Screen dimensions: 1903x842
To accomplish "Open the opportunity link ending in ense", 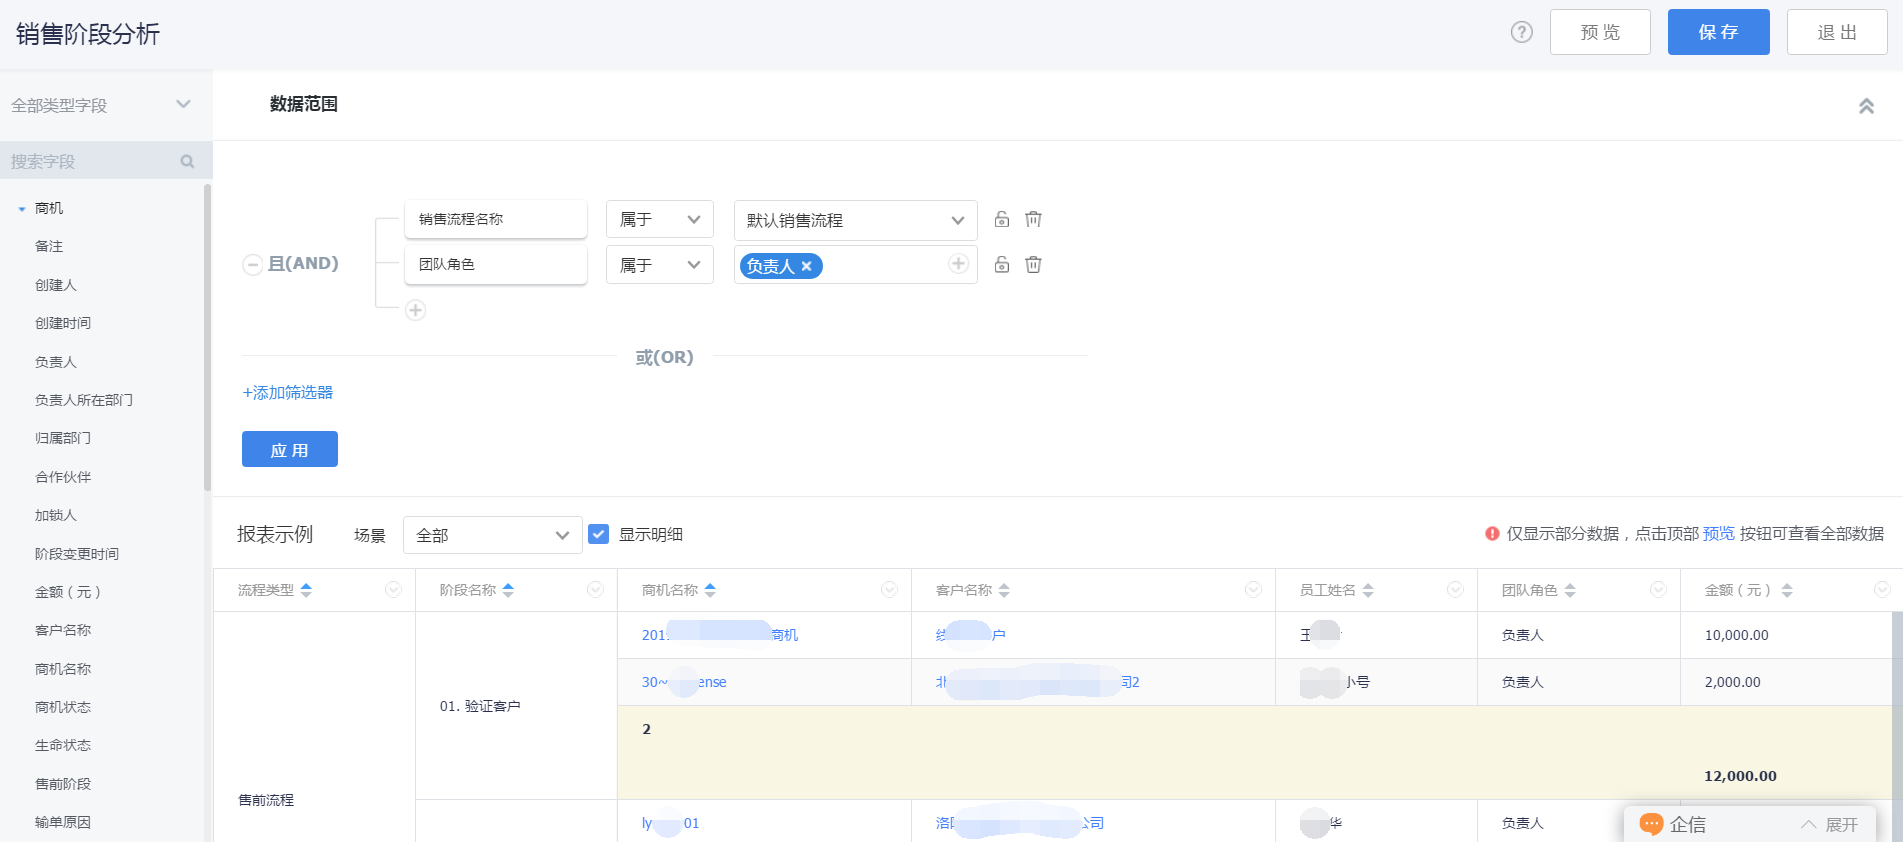I will tap(684, 682).
